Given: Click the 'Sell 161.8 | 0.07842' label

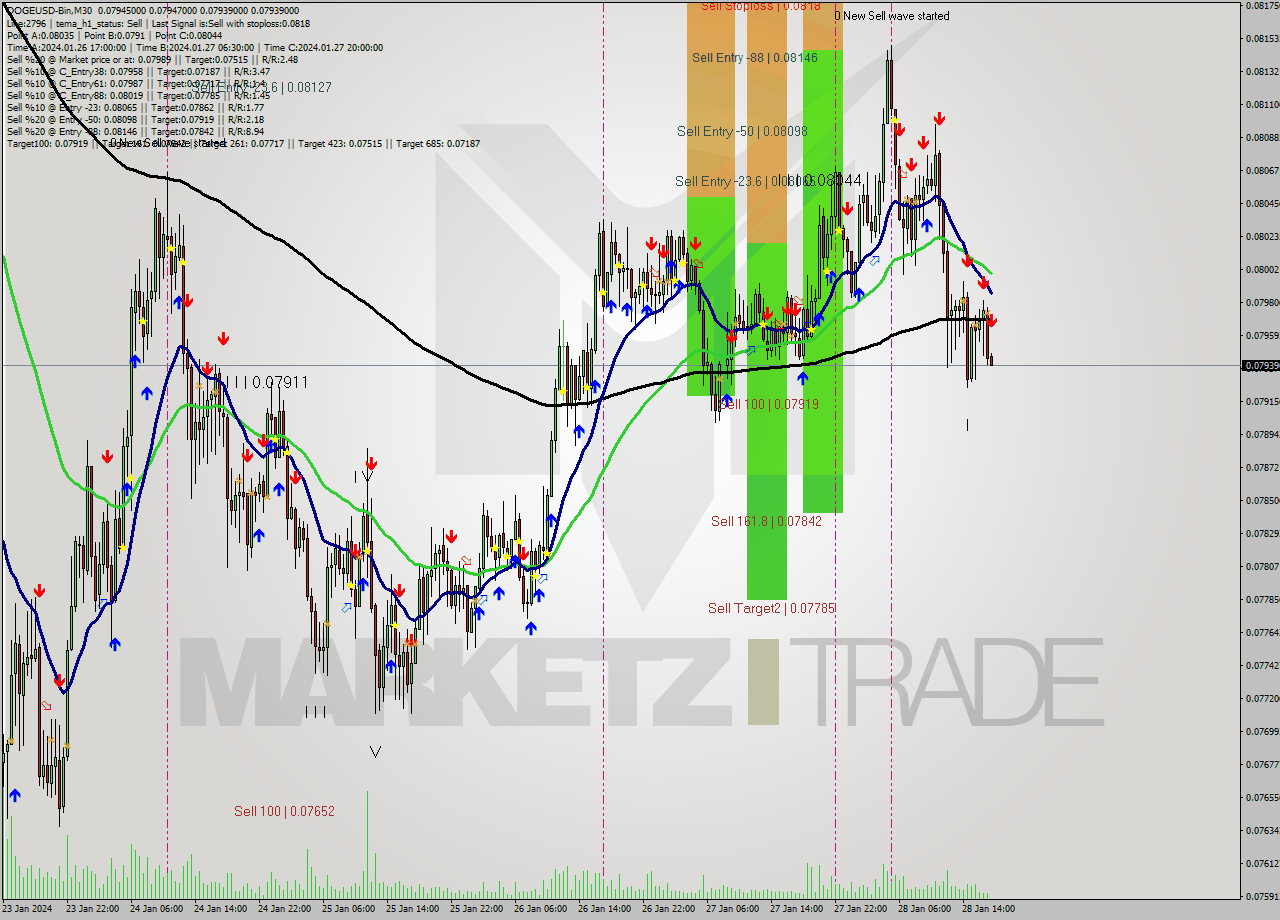Looking at the screenshot, I should coord(766,521).
